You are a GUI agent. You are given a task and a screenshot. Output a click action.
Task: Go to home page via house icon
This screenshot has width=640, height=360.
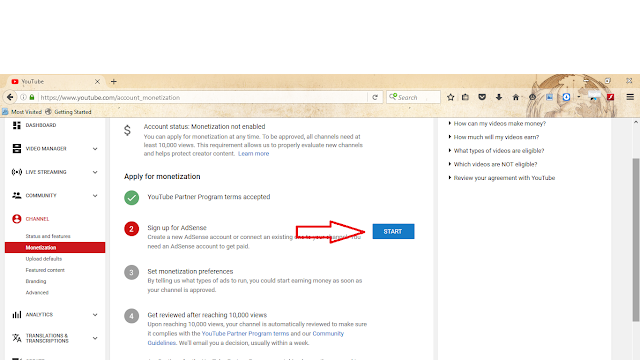coord(516,97)
